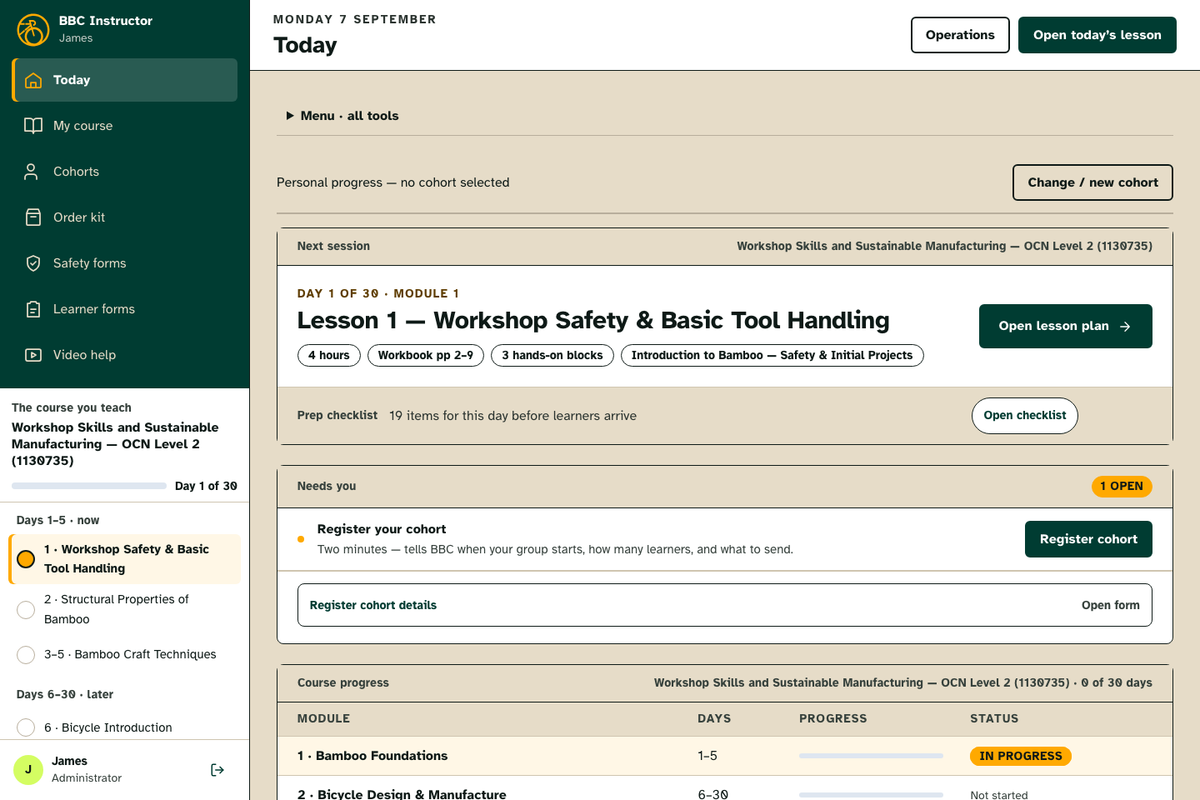1200x800 pixels.
Task: Click the 1 OPEN badge
Action: pyautogui.click(x=1122, y=486)
